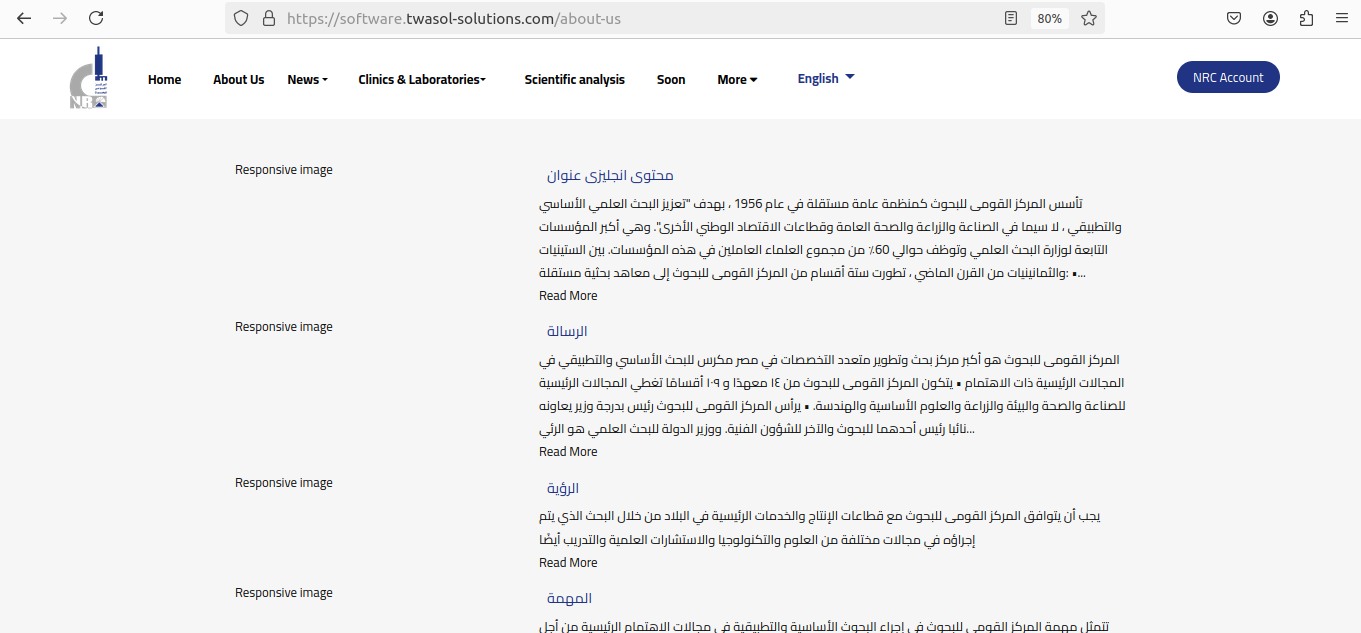The height and width of the screenshot is (633, 1361).
Task: Click the NRC logo
Action: [89, 78]
